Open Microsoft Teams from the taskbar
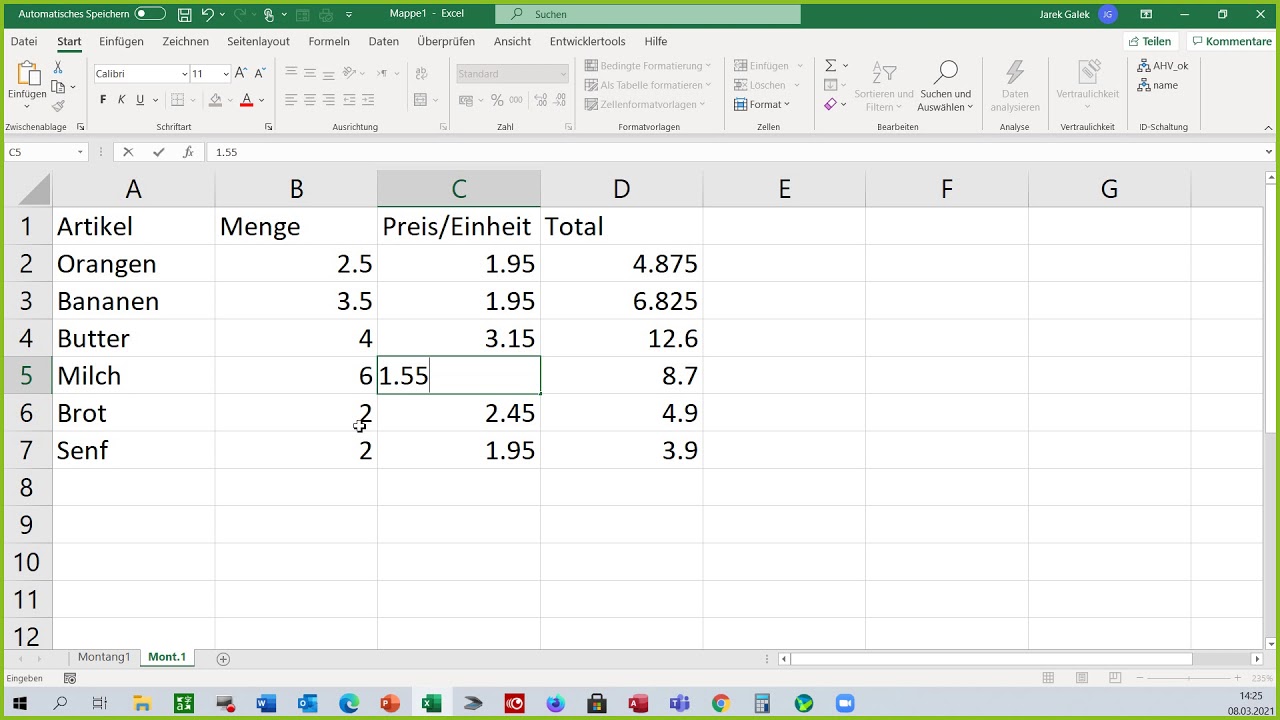This screenshot has width=1280, height=720. (679, 704)
